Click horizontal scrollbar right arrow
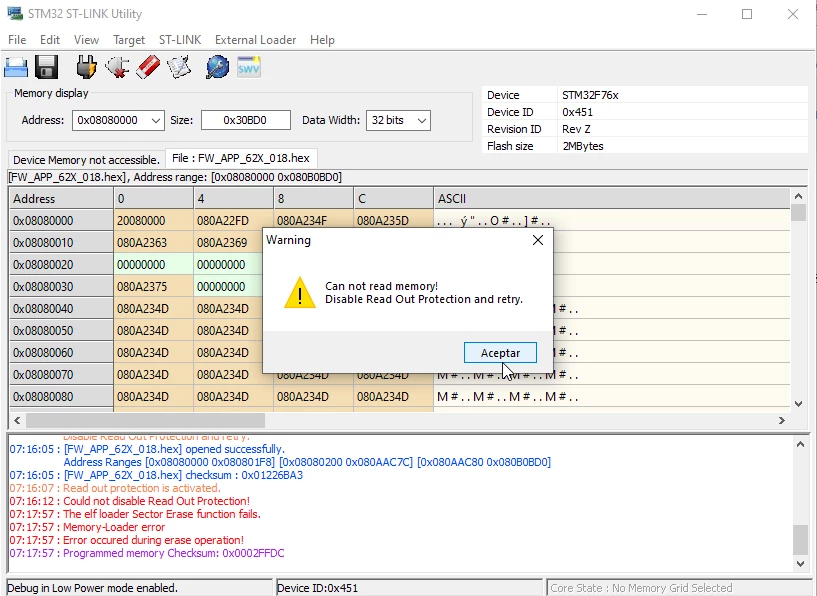The height and width of the screenshot is (596, 817). pyautogui.click(x=782, y=420)
